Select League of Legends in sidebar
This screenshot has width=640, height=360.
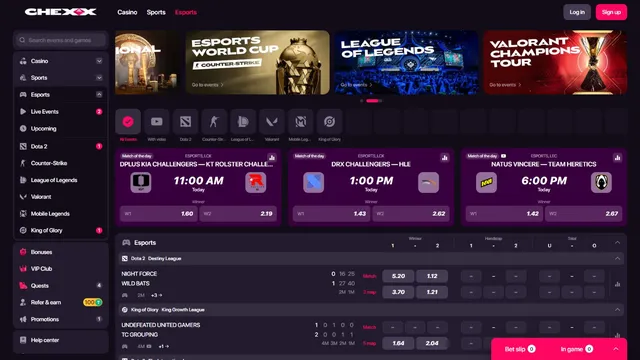click(61, 180)
